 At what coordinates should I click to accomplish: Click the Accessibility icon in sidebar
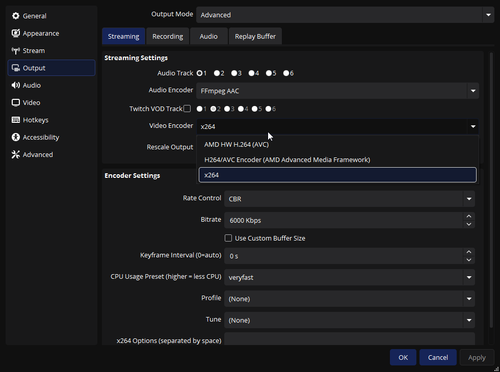tap(16, 137)
